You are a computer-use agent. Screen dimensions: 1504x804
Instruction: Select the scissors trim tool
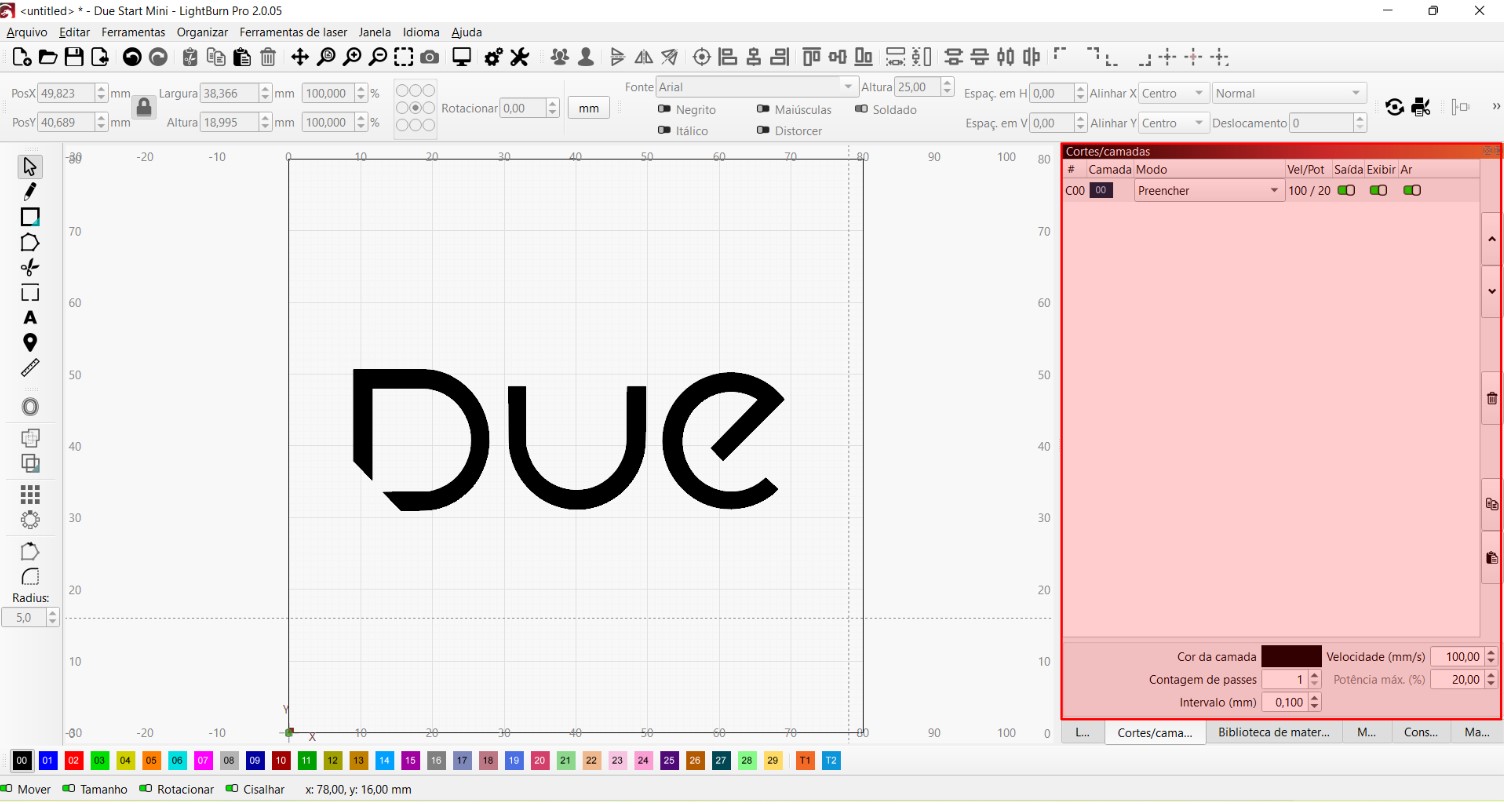(30, 267)
